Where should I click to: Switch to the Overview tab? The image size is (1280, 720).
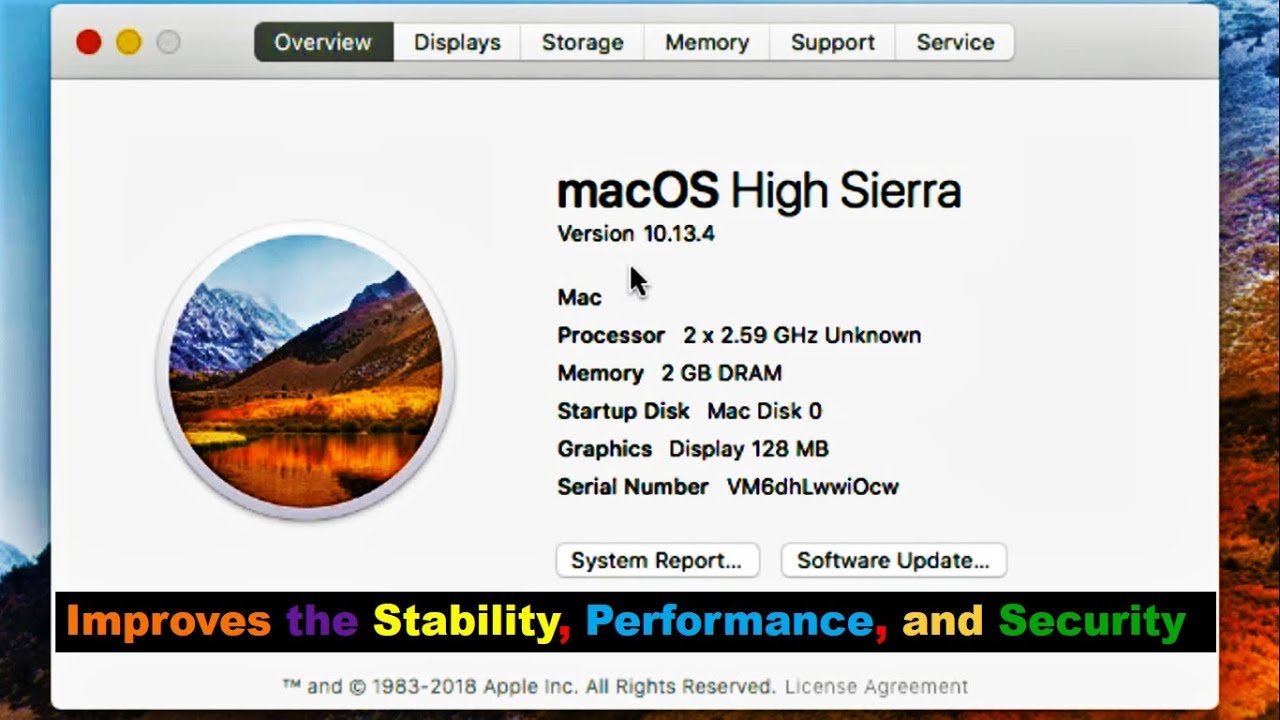pyautogui.click(x=323, y=43)
